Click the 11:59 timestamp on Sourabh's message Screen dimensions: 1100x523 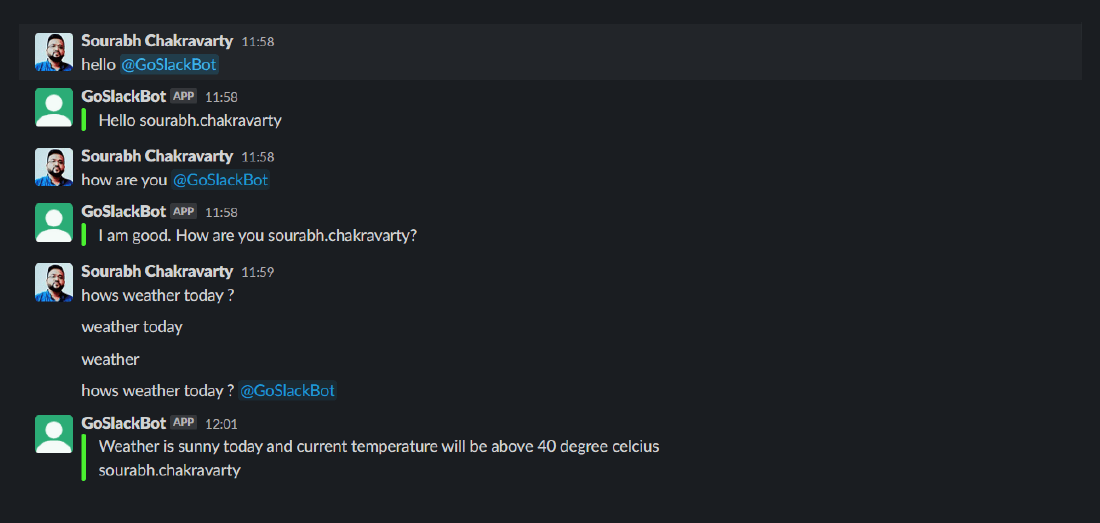coord(257,272)
